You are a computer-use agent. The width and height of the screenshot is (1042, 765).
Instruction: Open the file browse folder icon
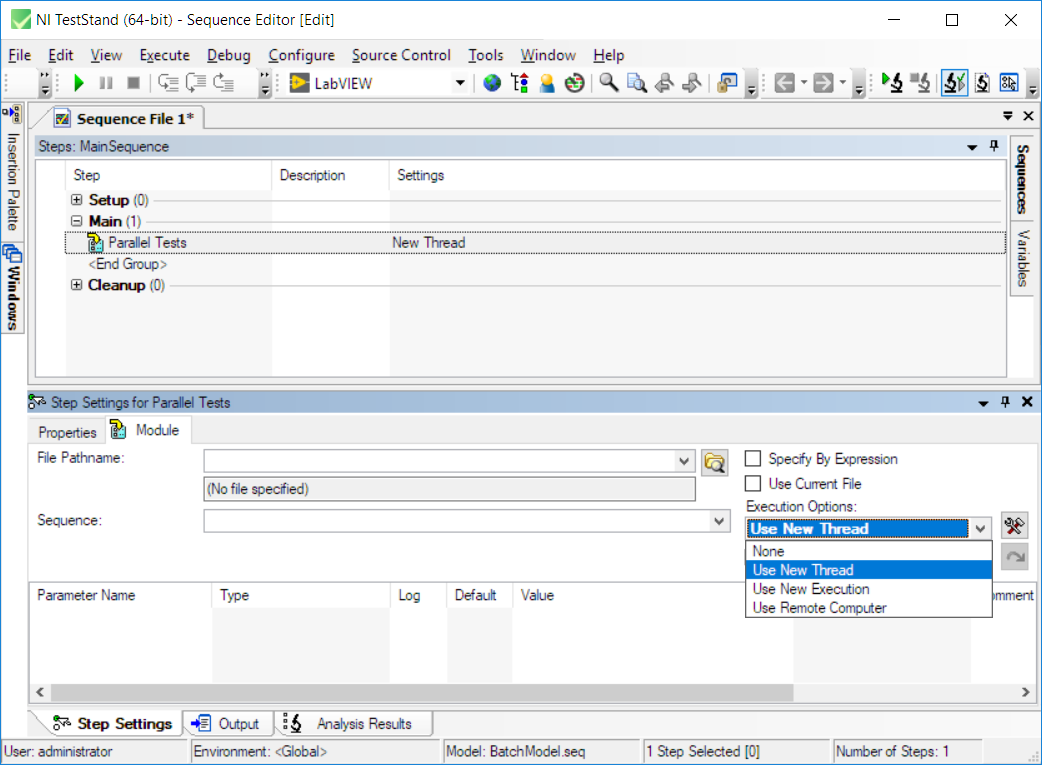pyautogui.click(x=714, y=462)
